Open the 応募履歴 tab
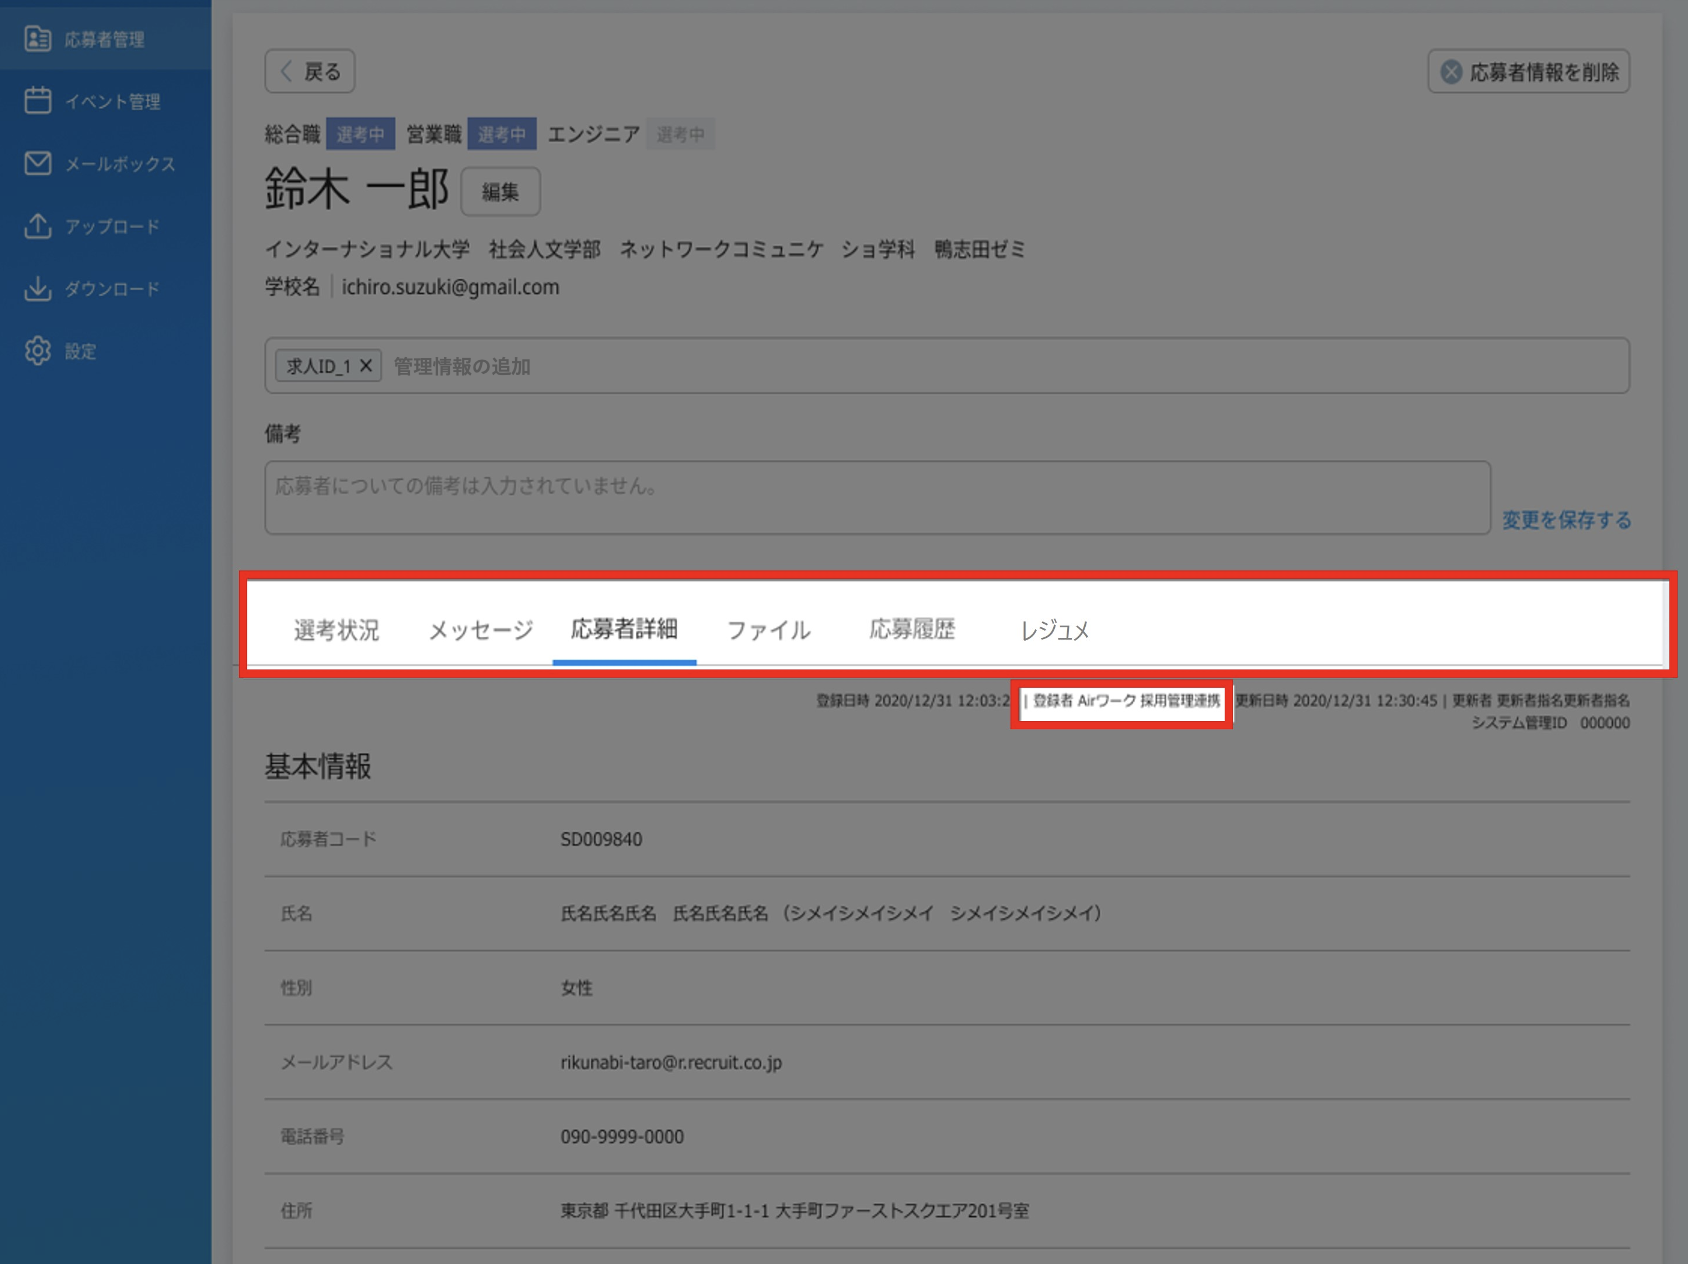The height and width of the screenshot is (1264, 1688). [x=912, y=629]
